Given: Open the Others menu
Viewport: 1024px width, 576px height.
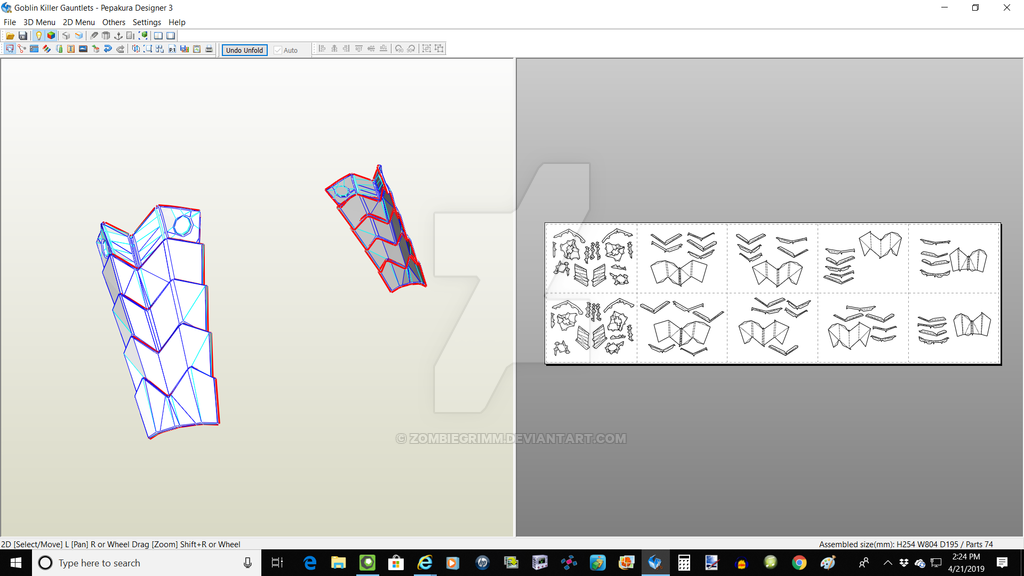Looking at the screenshot, I should tap(114, 22).
